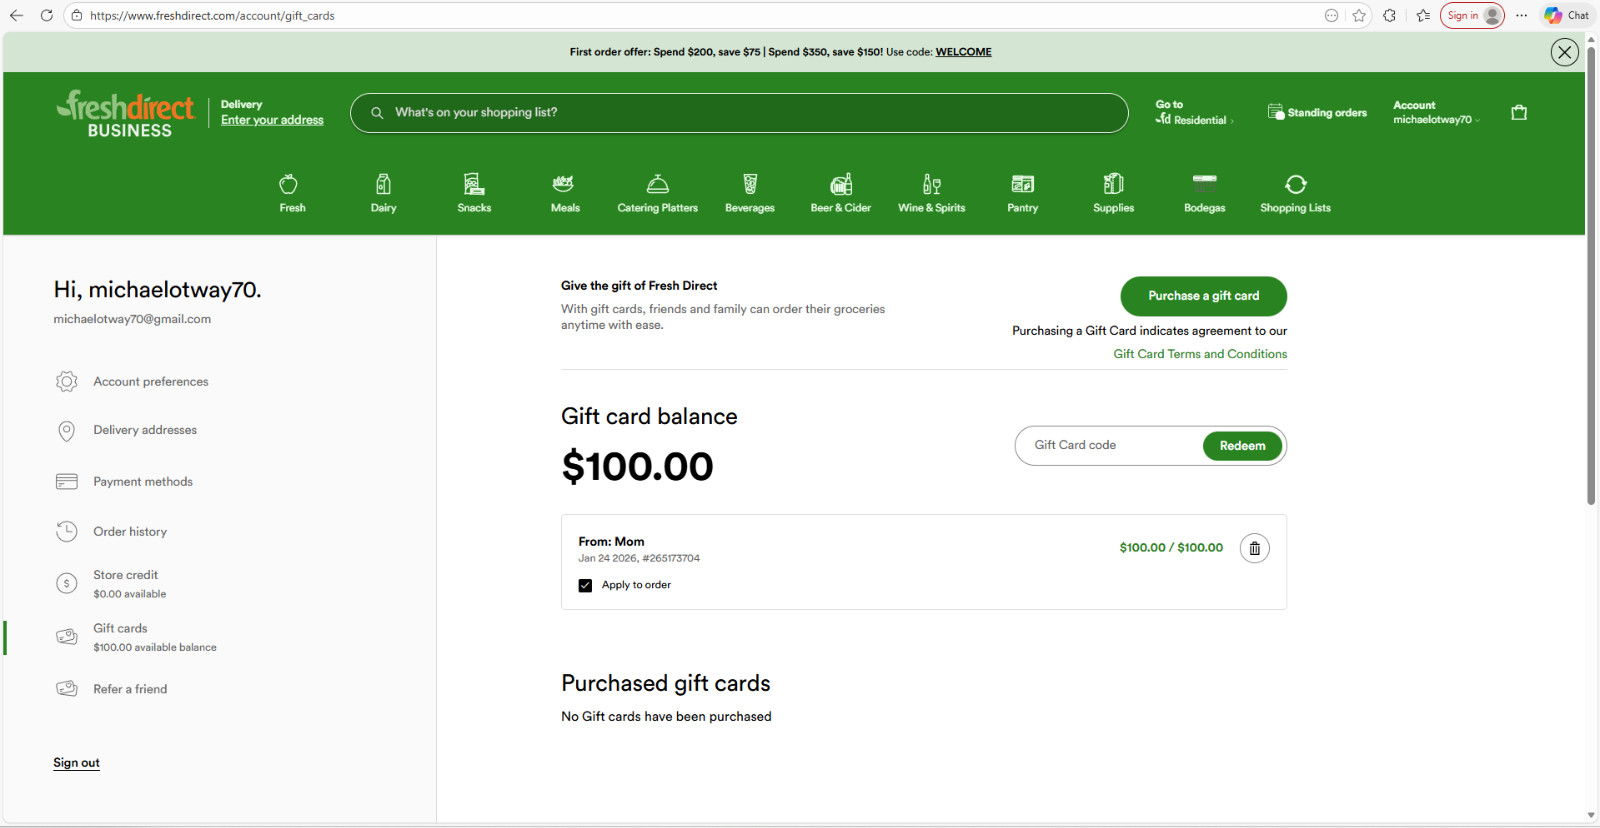This screenshot has width=1600, height=828.
Task: Select Gift cards in the sidebar
Action: click(154, 638)
